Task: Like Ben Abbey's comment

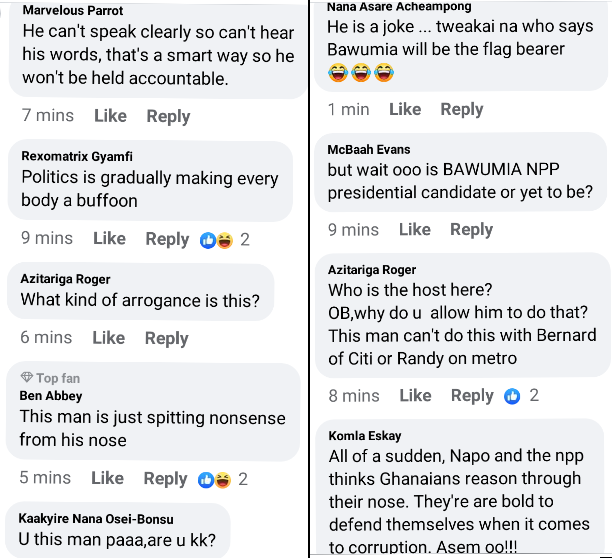Action: 107,478
